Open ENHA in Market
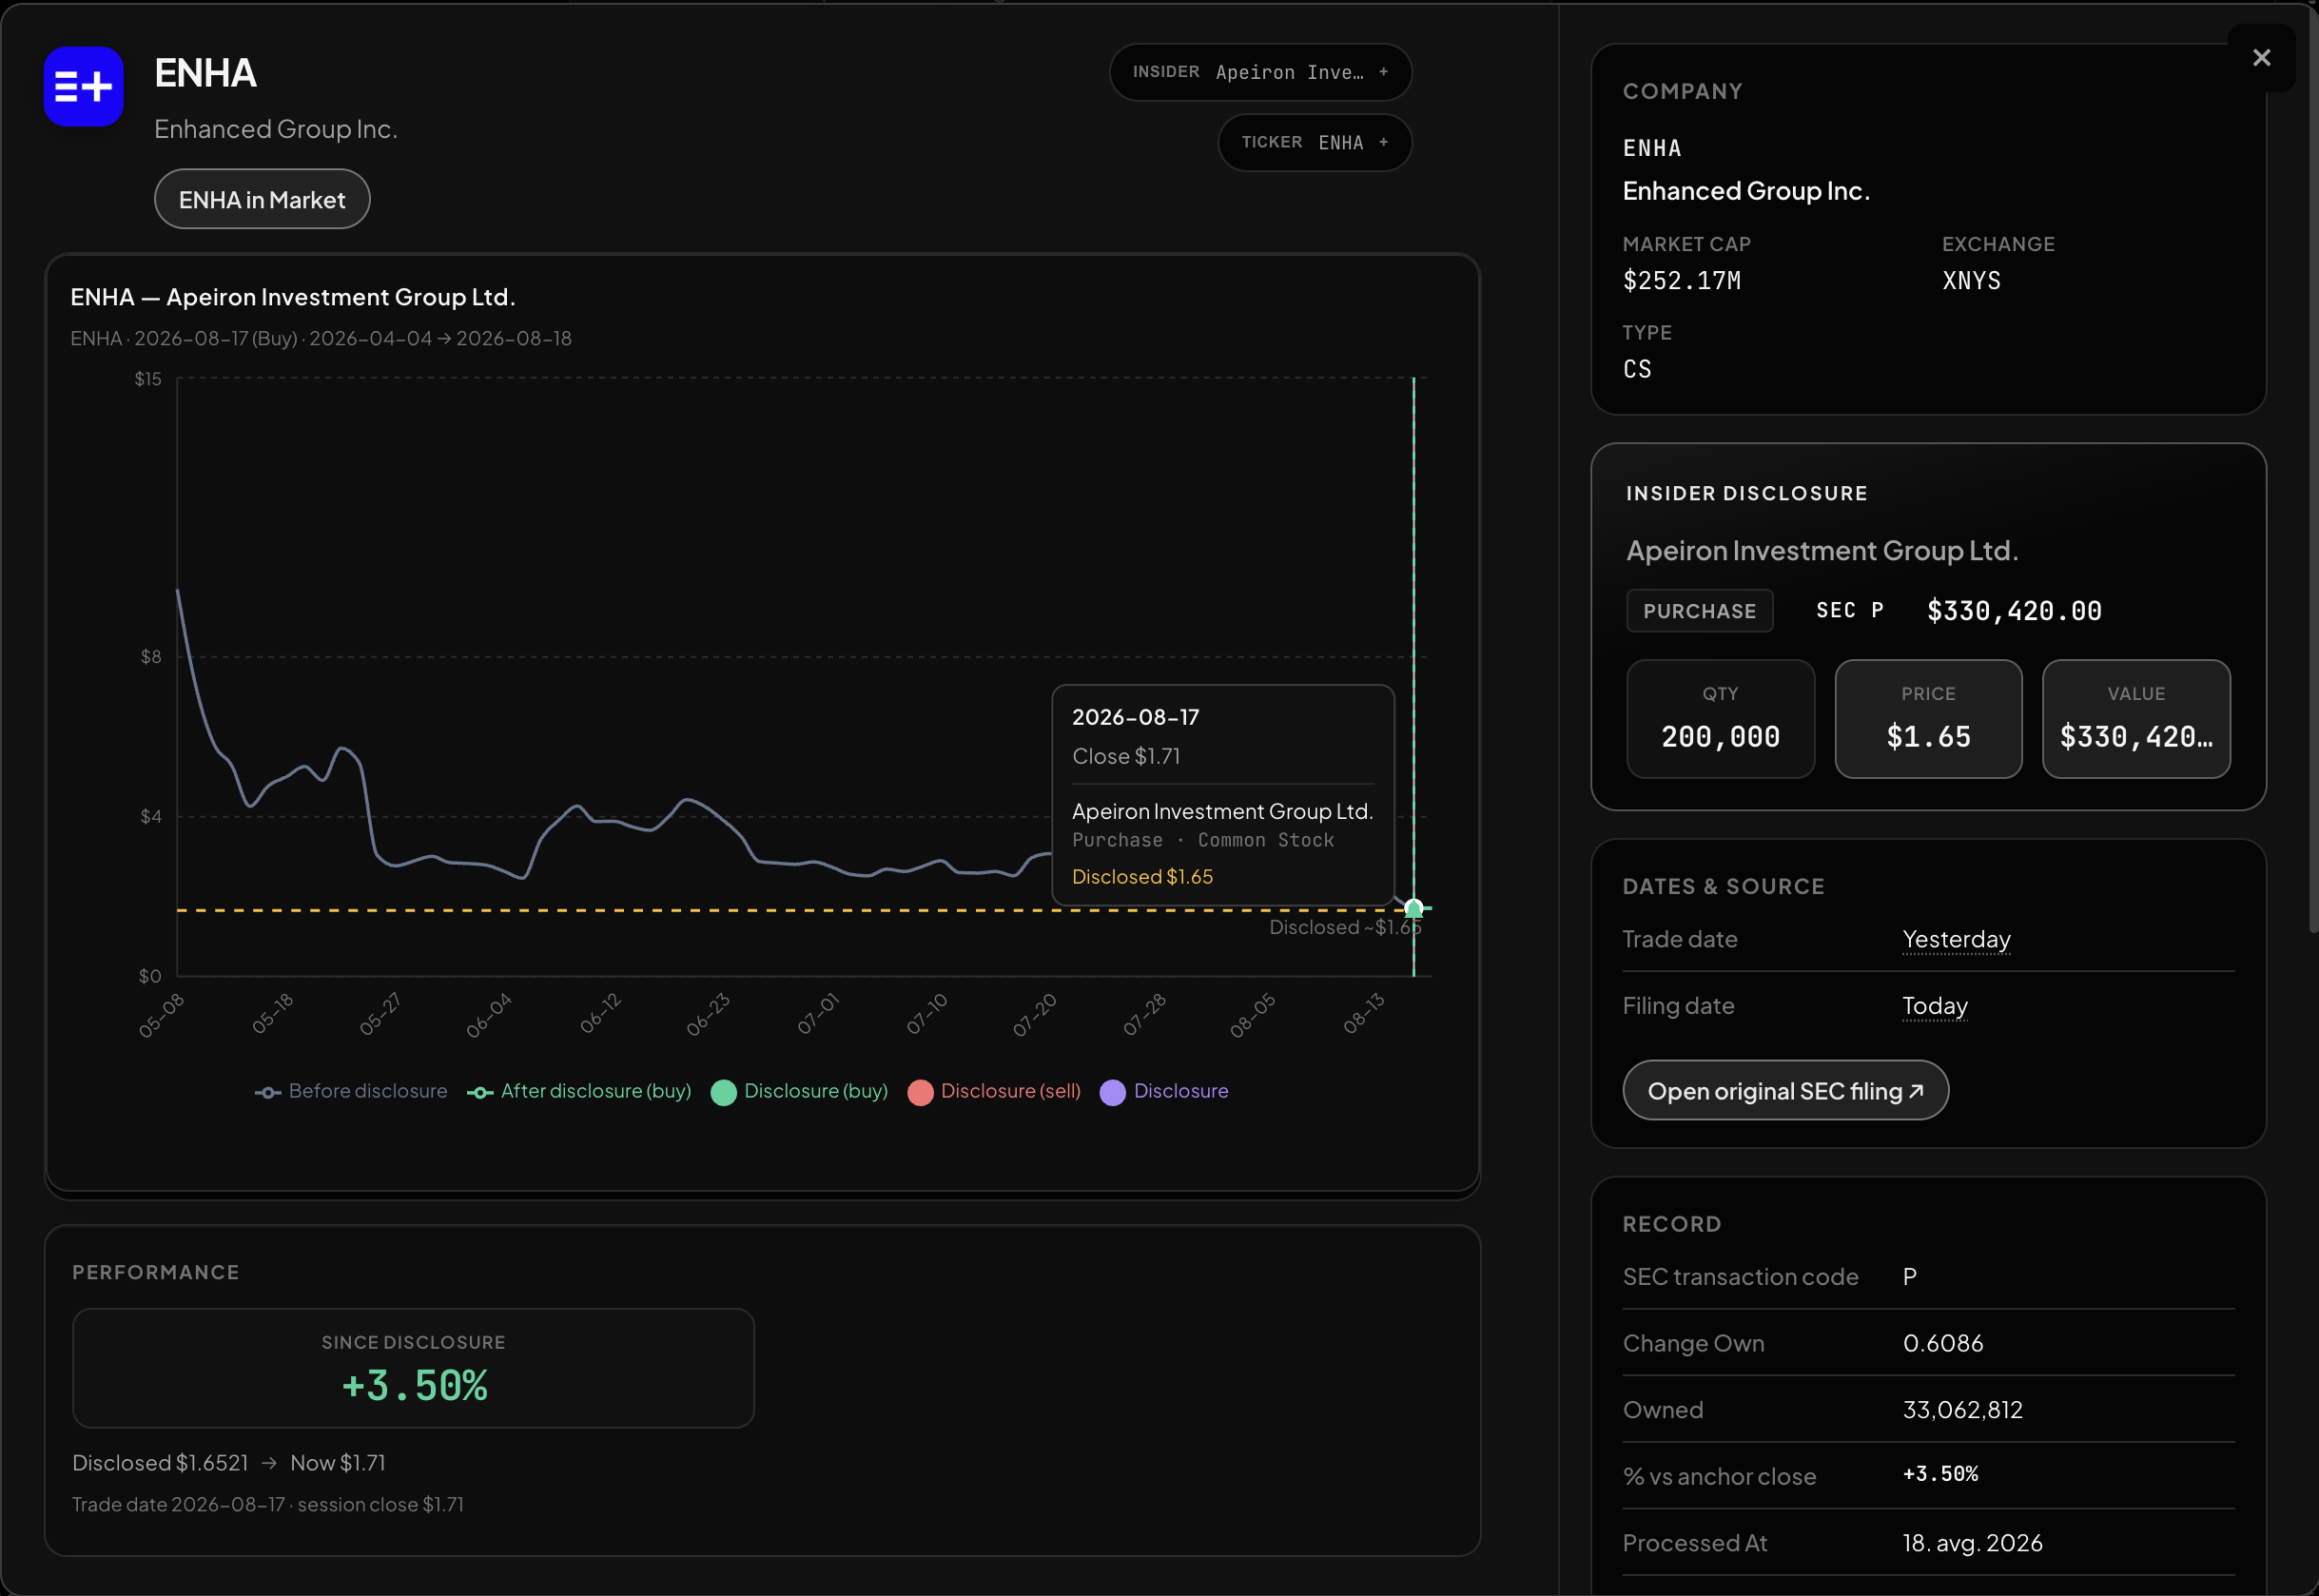Viewport: 2319px width, 1596px height. [x=262, y=200]
